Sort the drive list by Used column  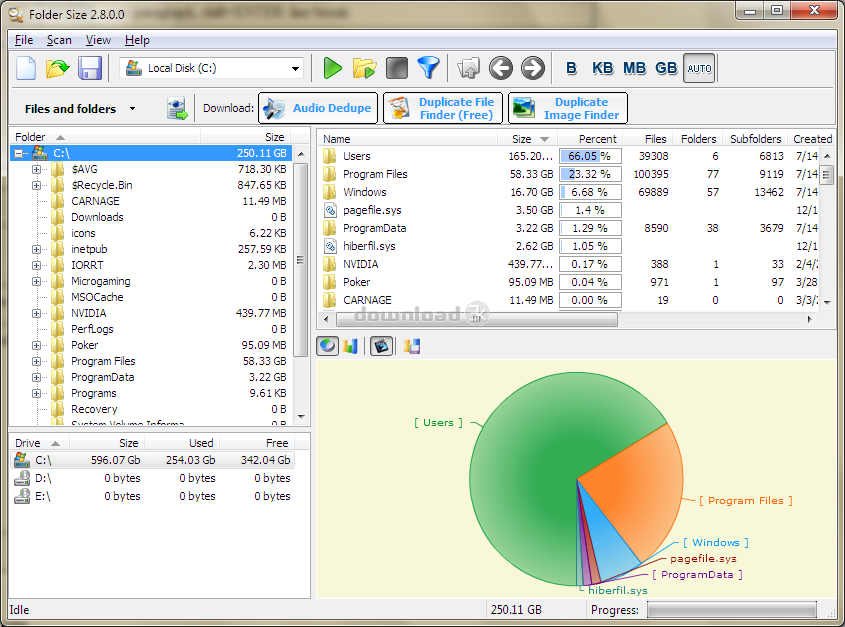tap(182, 443)
